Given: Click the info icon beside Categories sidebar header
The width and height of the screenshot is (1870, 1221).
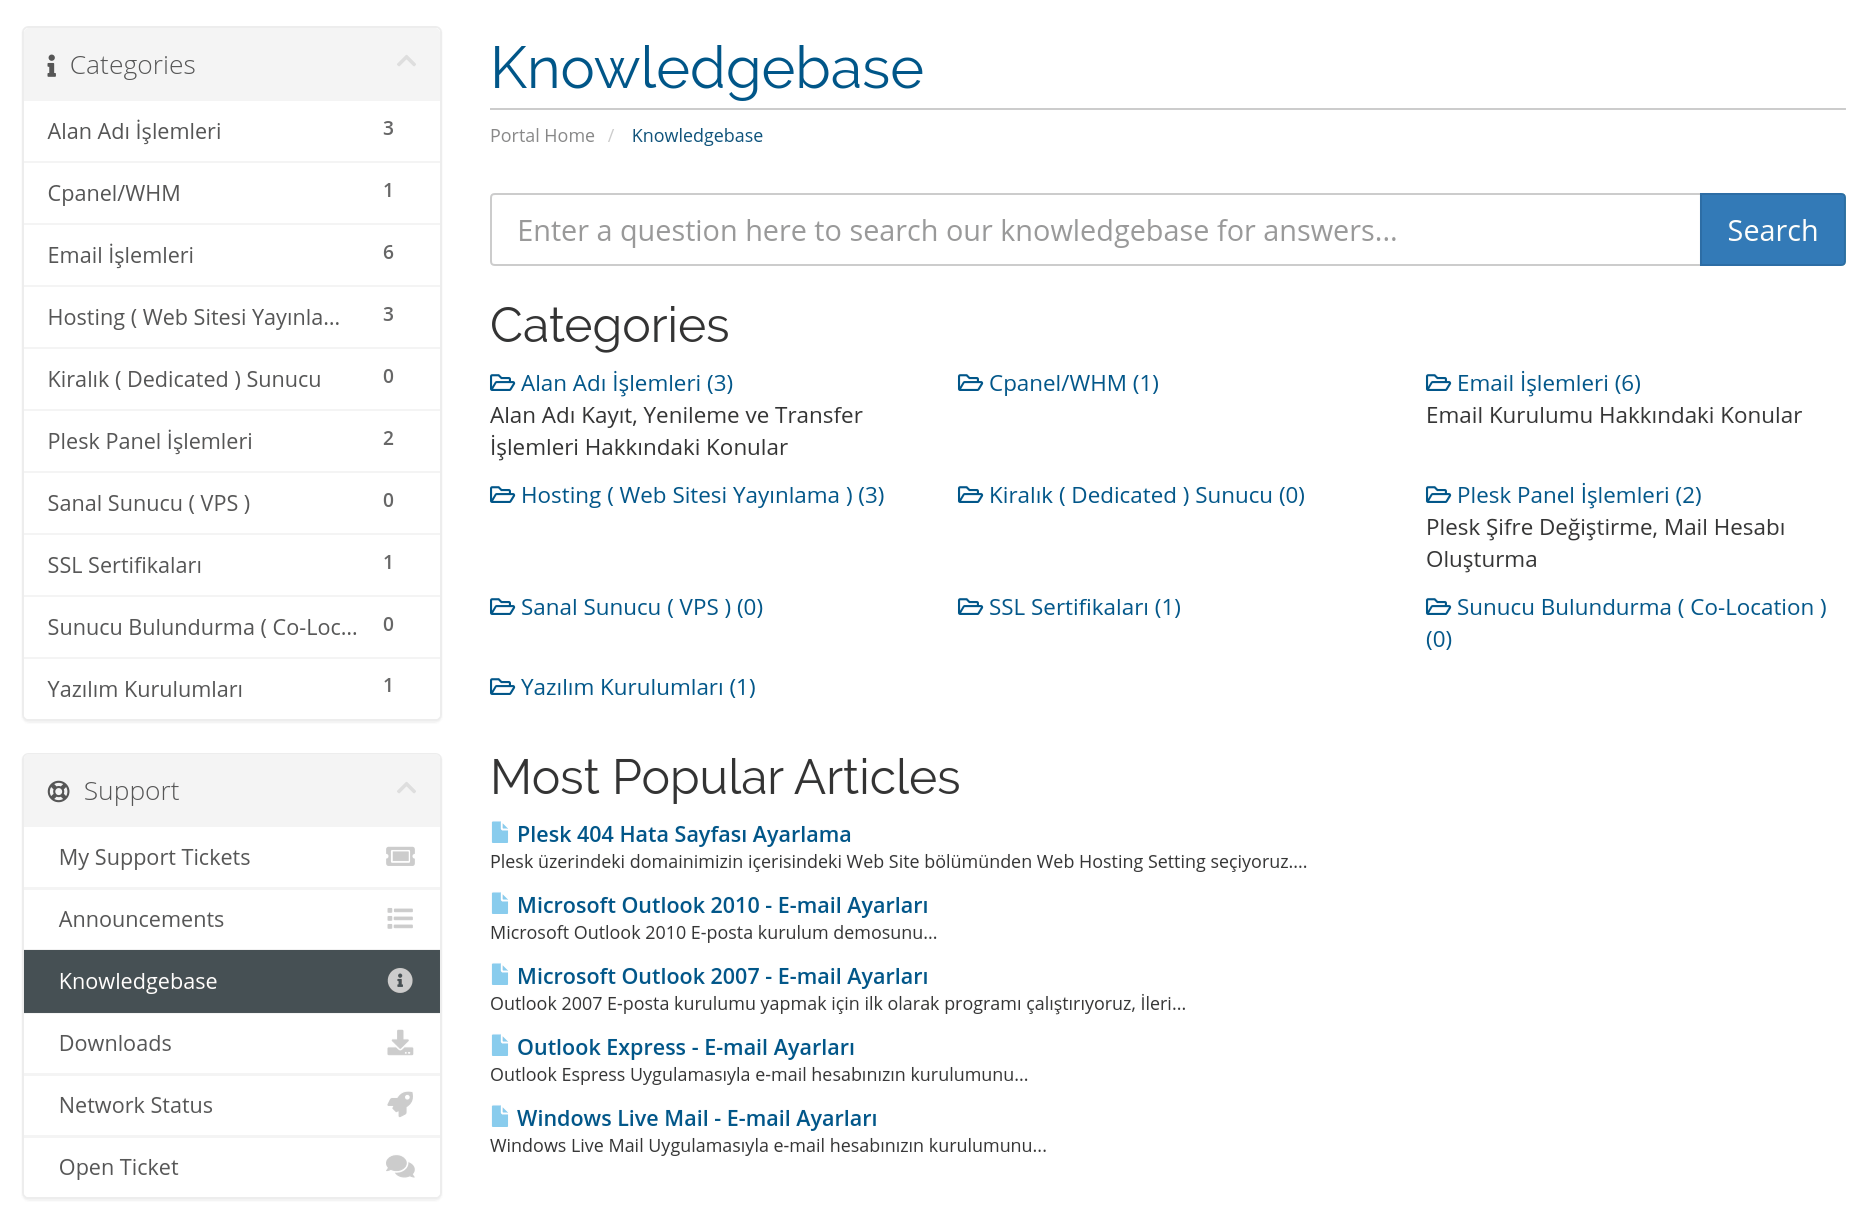Looking at the screenshot, I should [52, 66].
